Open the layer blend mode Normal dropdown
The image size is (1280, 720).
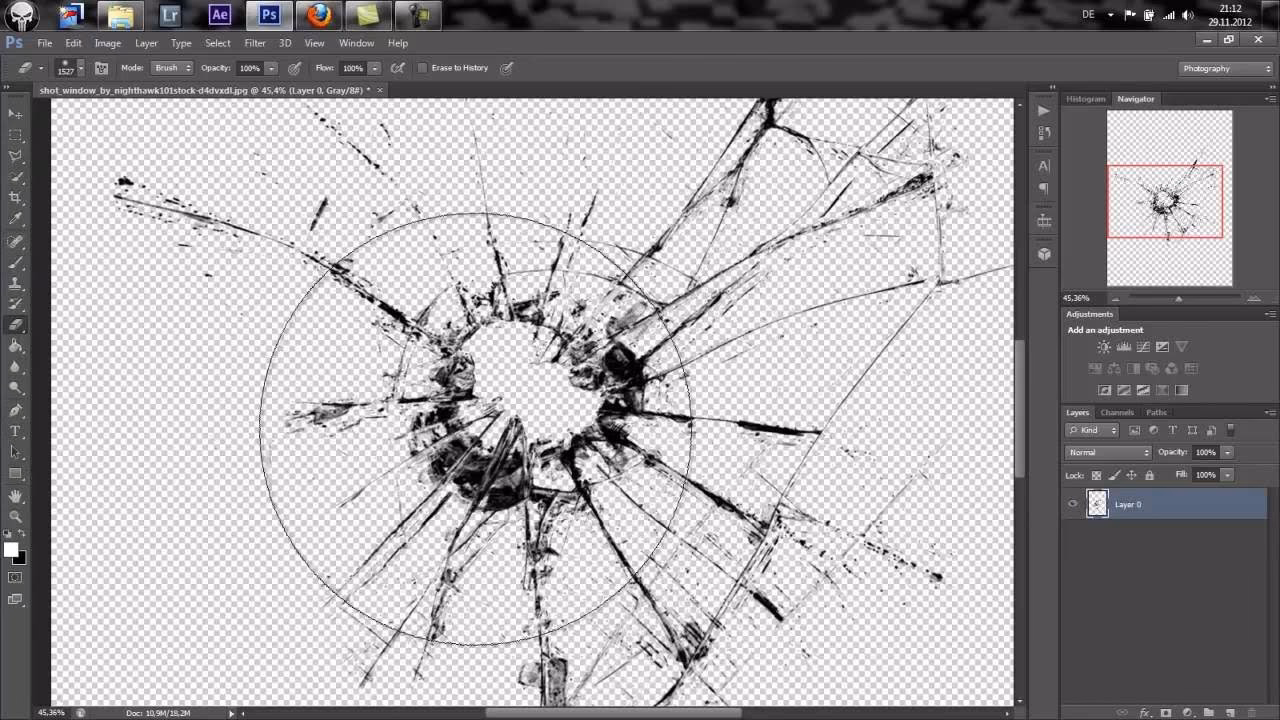pyautogui.click(x=1109, y=453)
